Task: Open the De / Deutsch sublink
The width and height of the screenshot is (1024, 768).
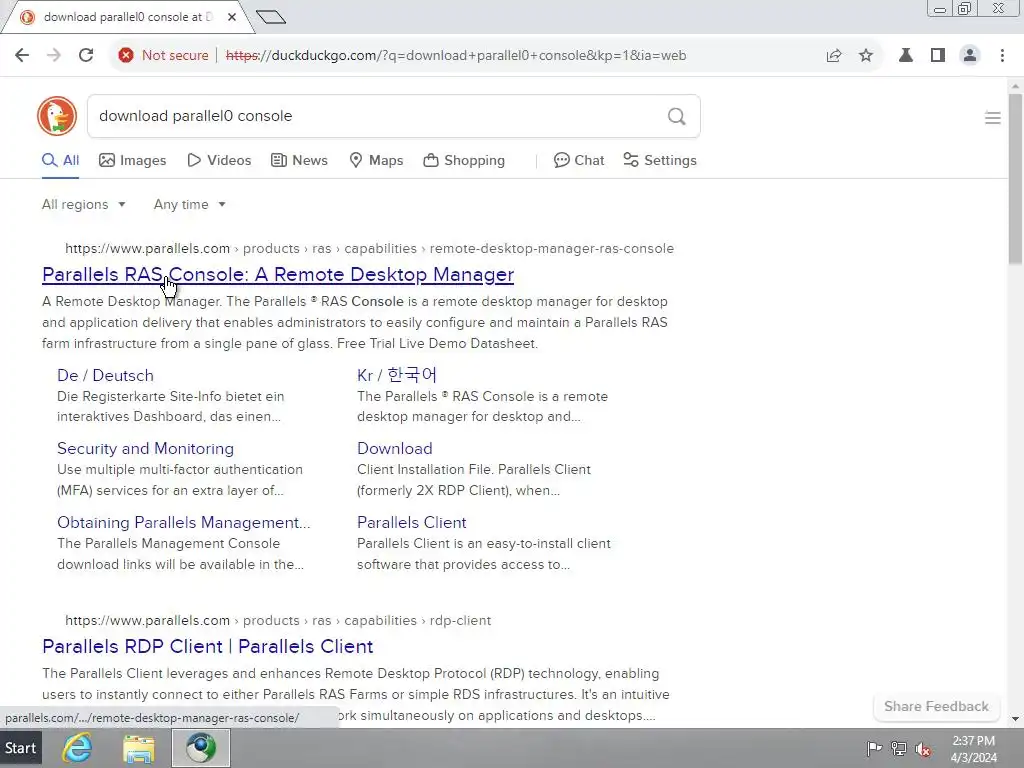Action: [105, 376]
